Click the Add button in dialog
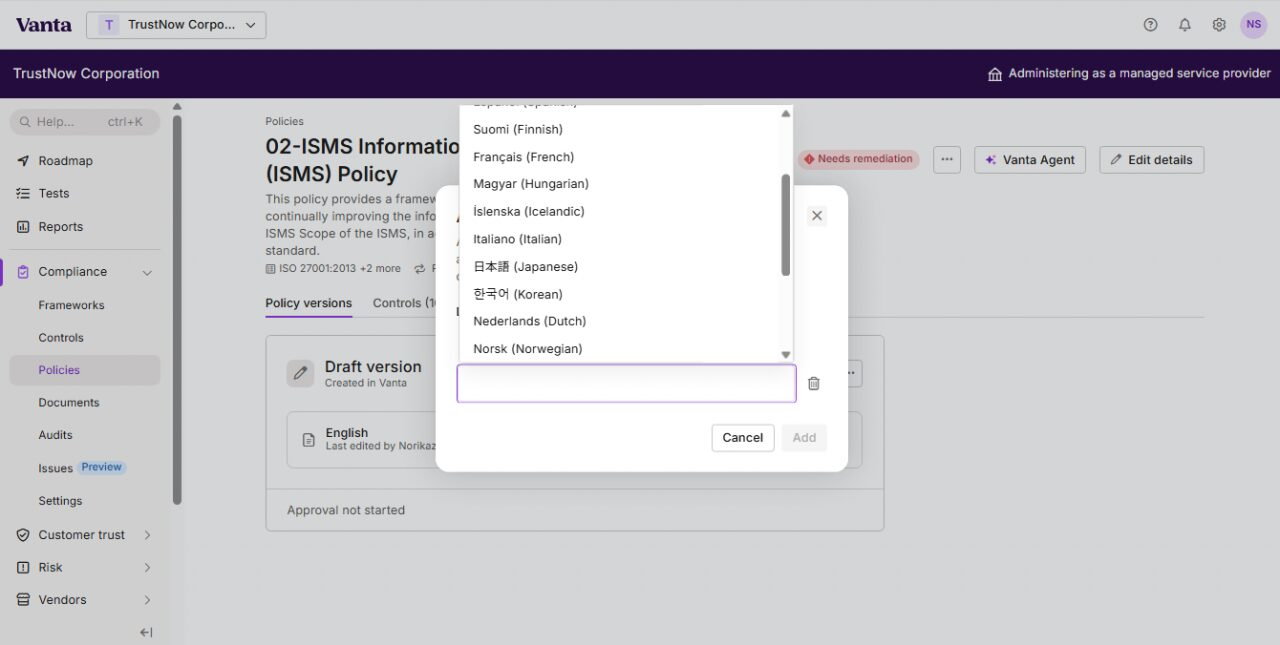1280x645 pixels. pyautogui.click(x=804, y=438)
